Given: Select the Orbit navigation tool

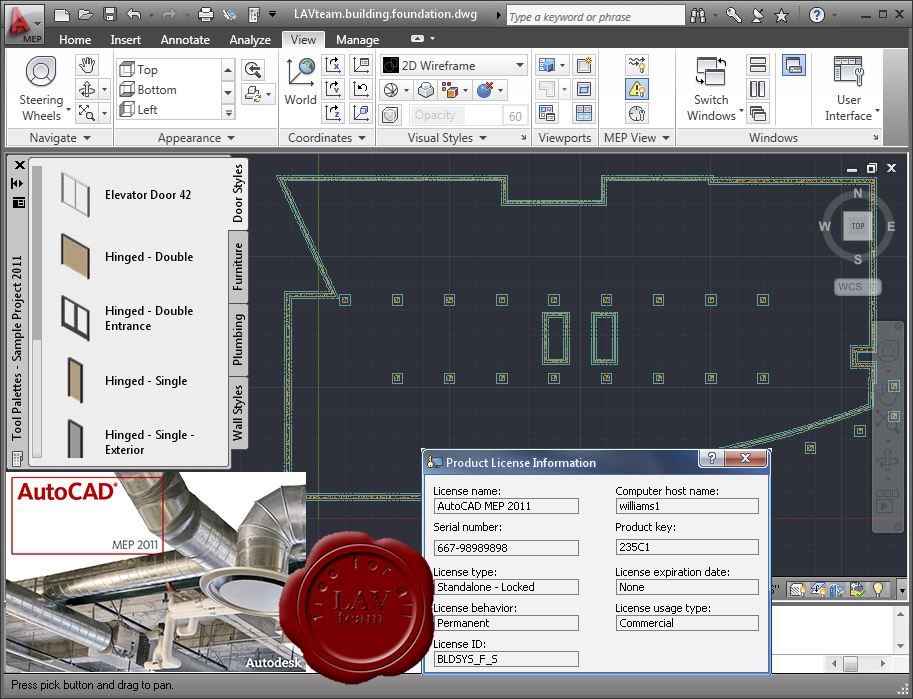Looking at the screenshot, I should coord(87,89).
